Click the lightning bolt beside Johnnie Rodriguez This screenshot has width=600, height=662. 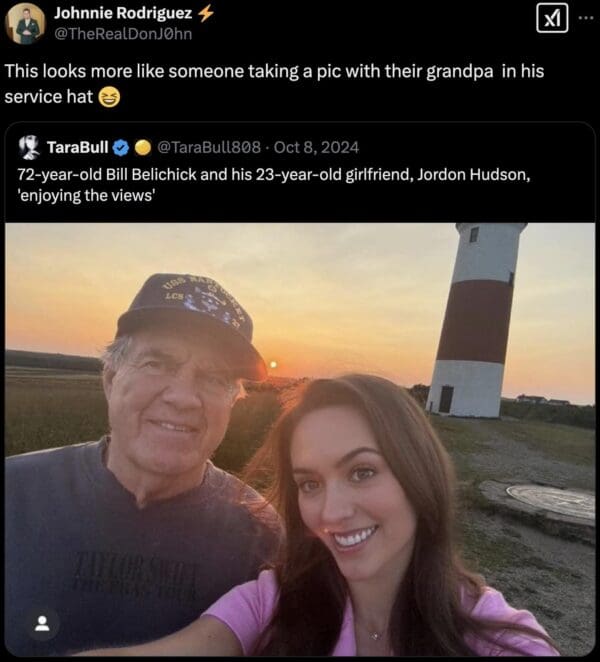click(x=206, y=13)
